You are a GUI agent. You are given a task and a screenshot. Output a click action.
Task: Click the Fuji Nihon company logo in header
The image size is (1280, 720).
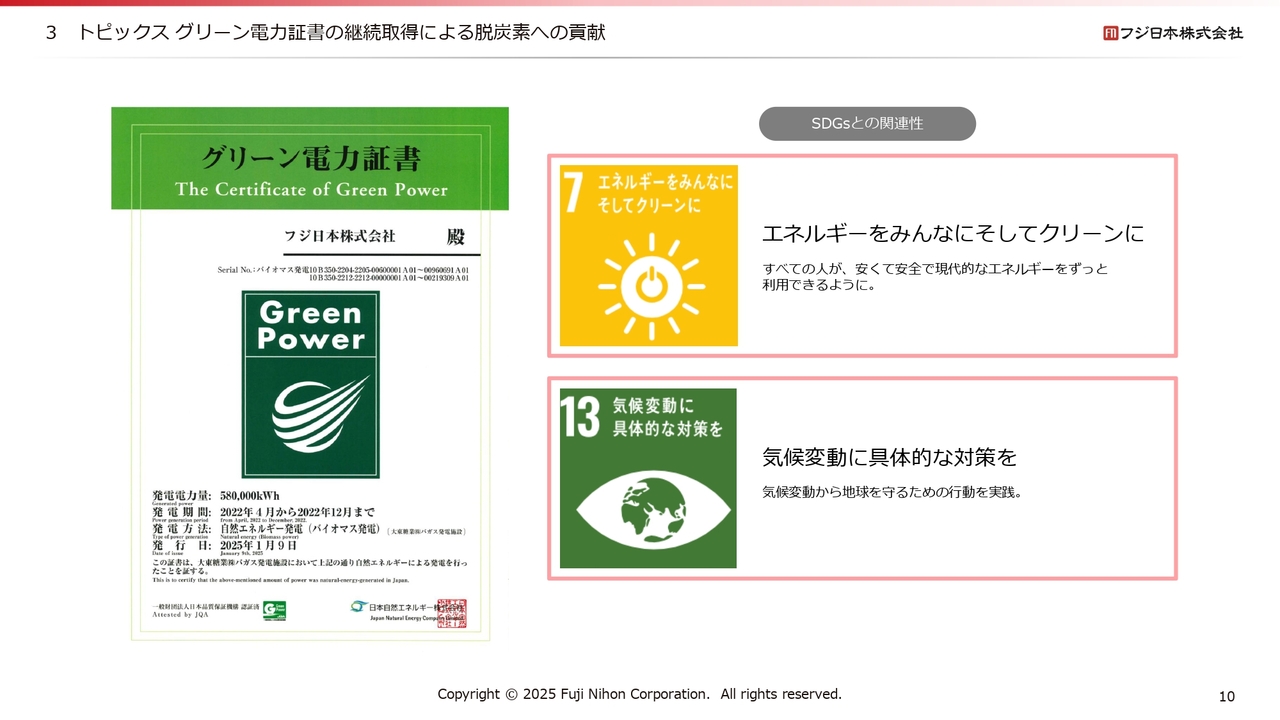[x=1173, y=33]
